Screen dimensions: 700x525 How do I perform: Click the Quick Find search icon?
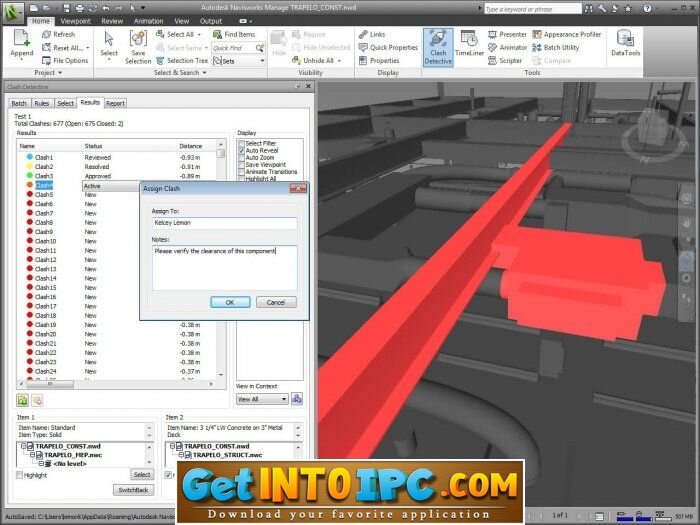tap(260, 48)
